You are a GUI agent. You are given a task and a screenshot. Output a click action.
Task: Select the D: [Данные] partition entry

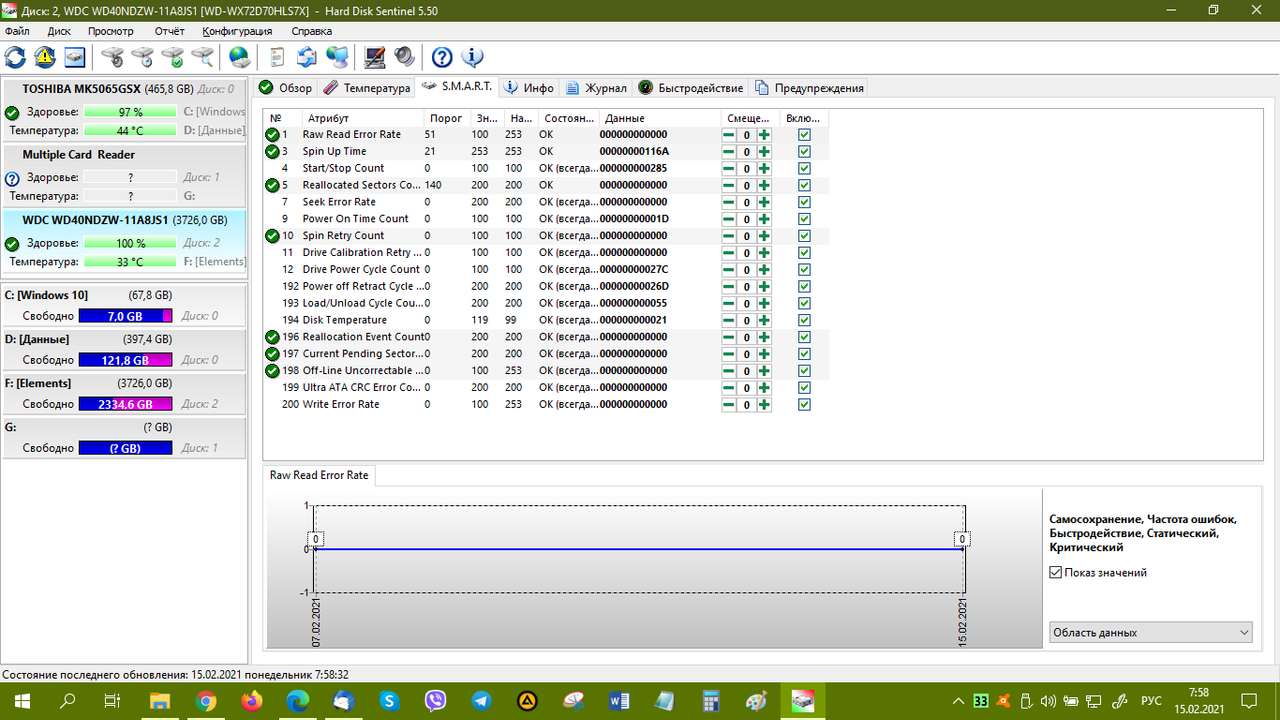pyautogui.click(x=124, y=349)
